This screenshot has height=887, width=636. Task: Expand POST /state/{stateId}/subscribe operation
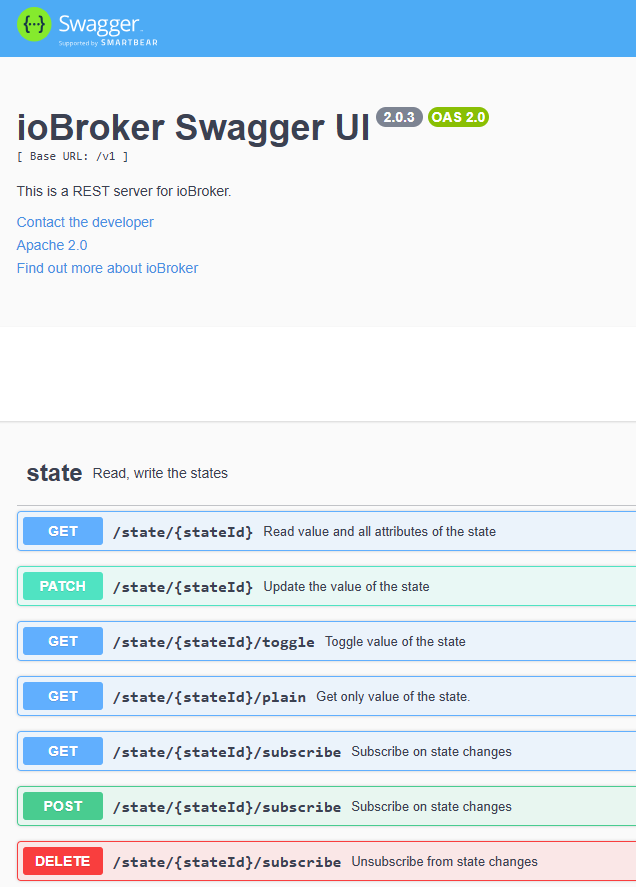[x=326, y=806]
